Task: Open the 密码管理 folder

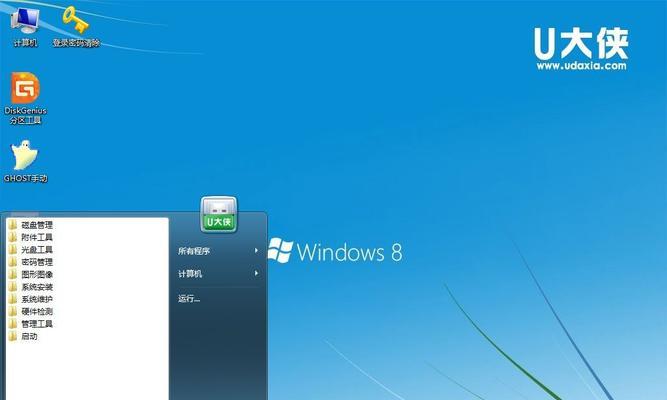Action: point(31,262)
